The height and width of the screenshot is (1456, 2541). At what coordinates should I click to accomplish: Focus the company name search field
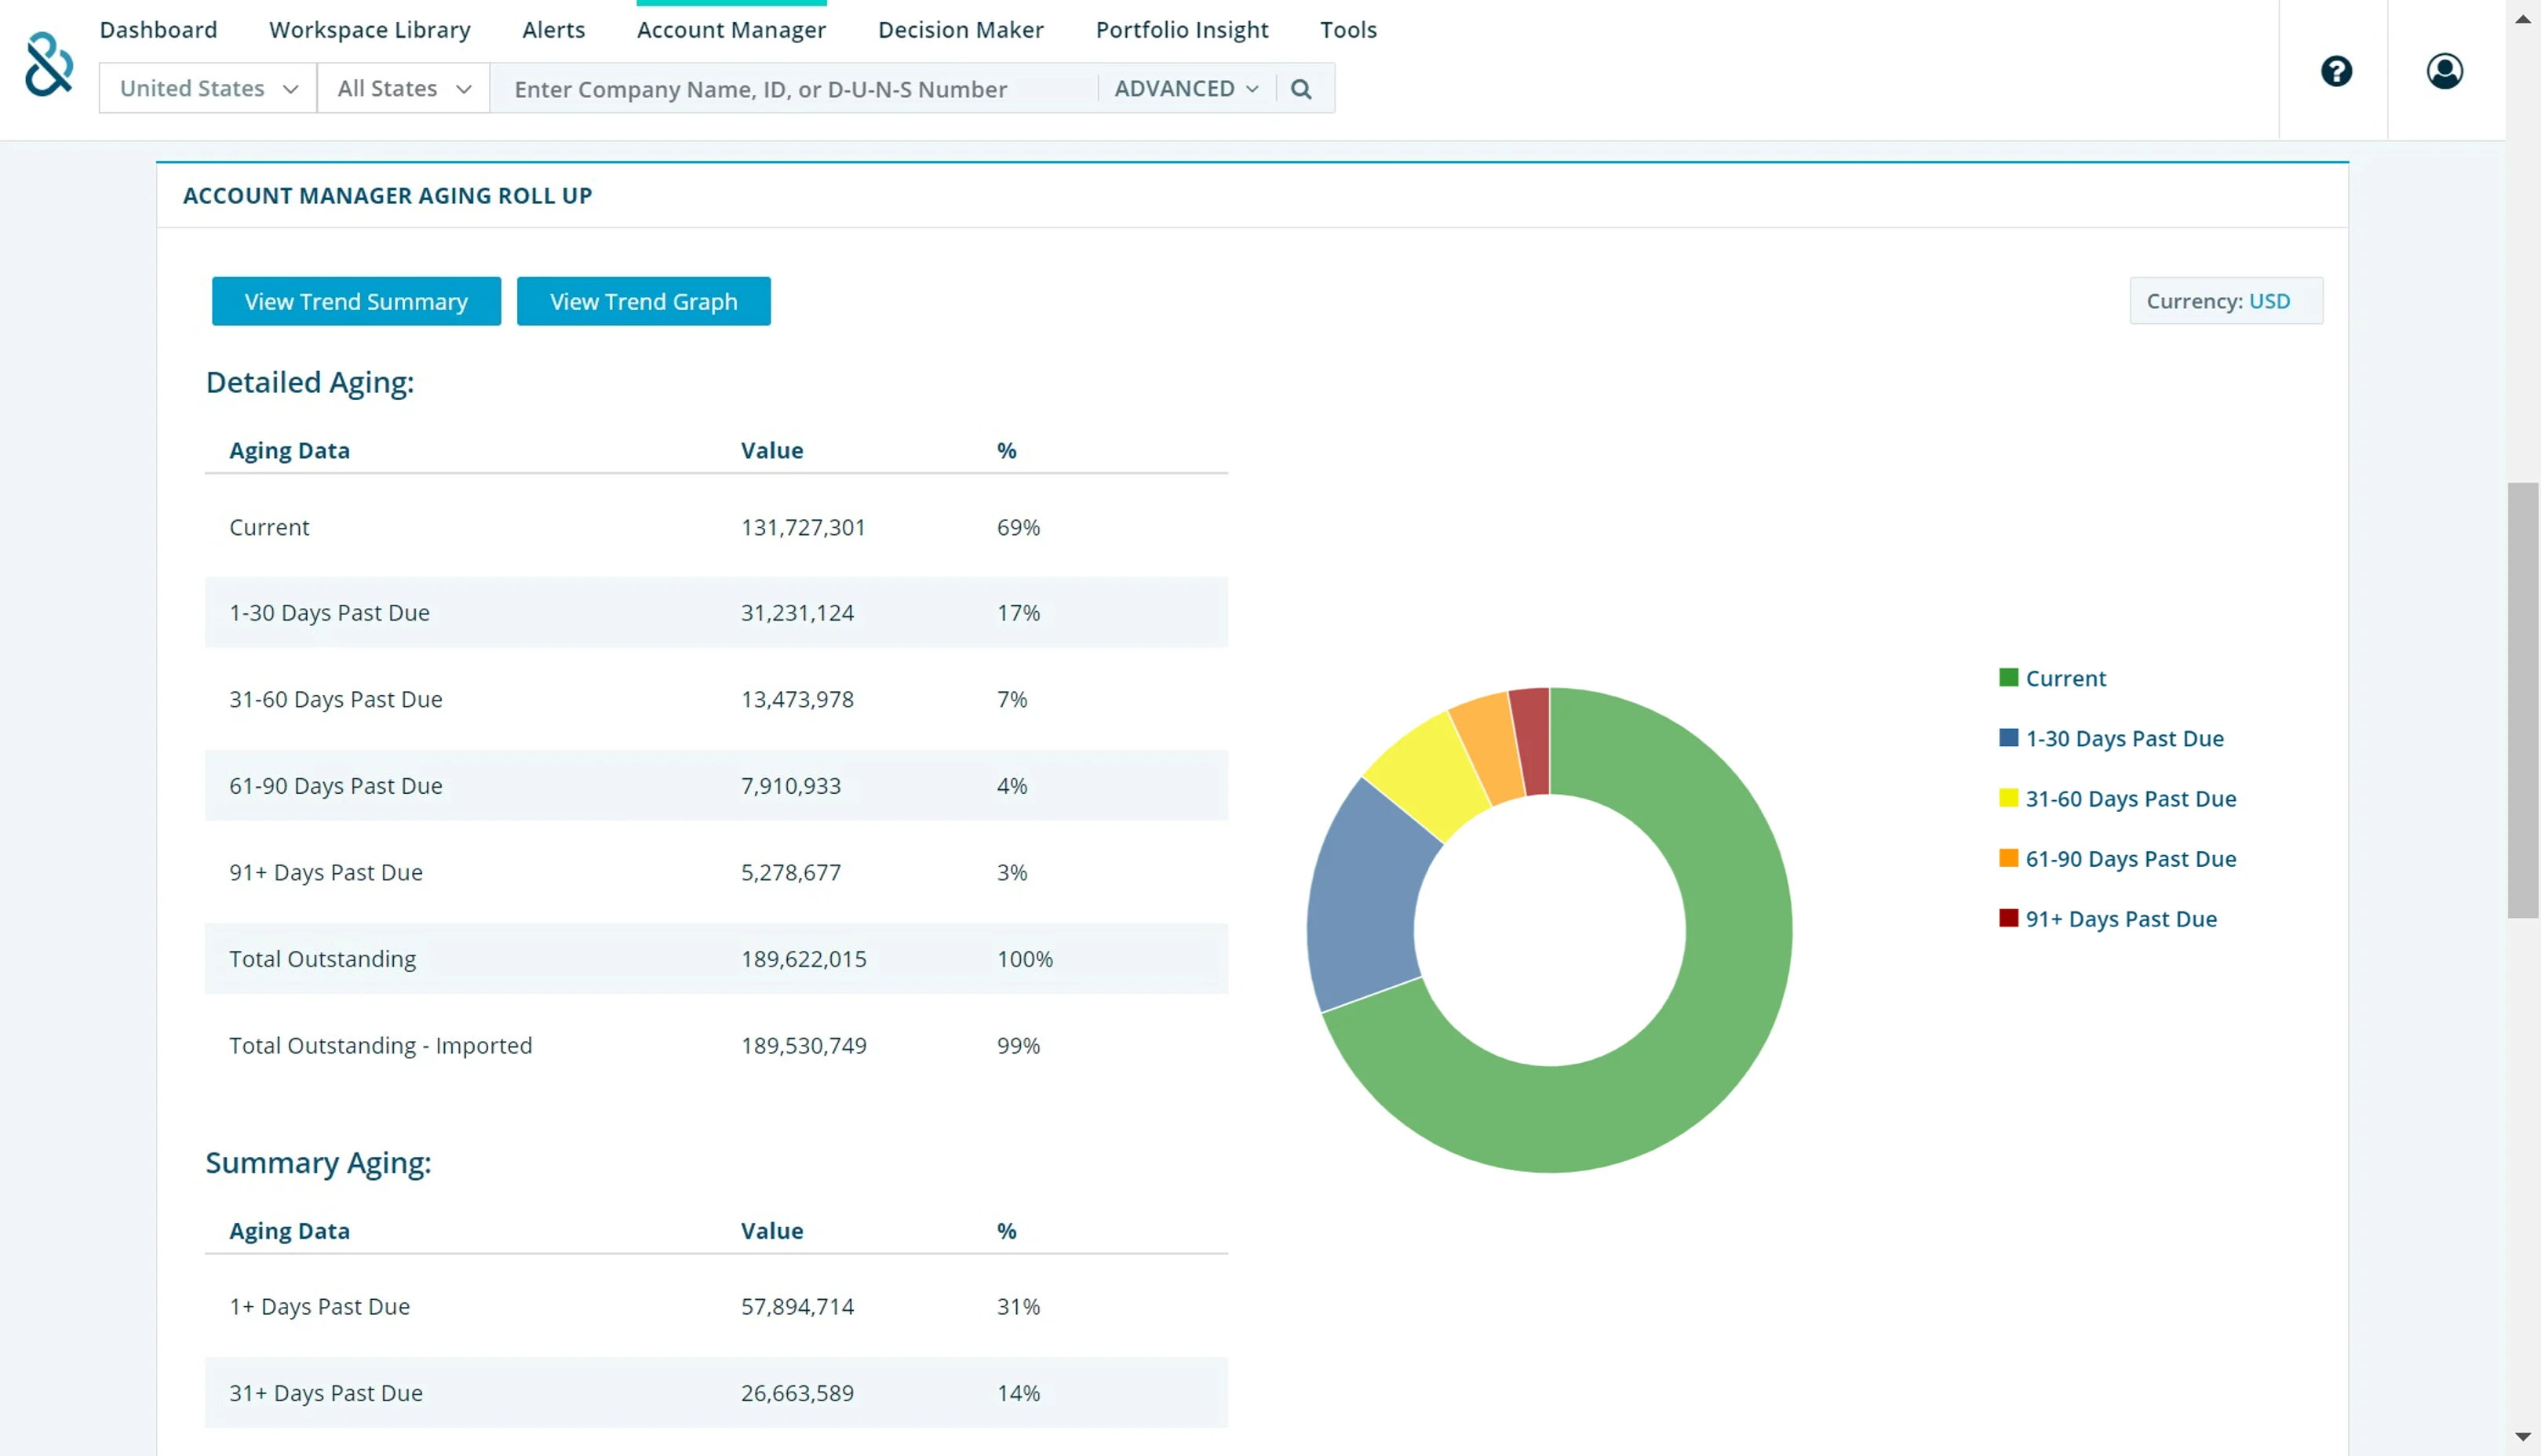click(x=795, y=89)
